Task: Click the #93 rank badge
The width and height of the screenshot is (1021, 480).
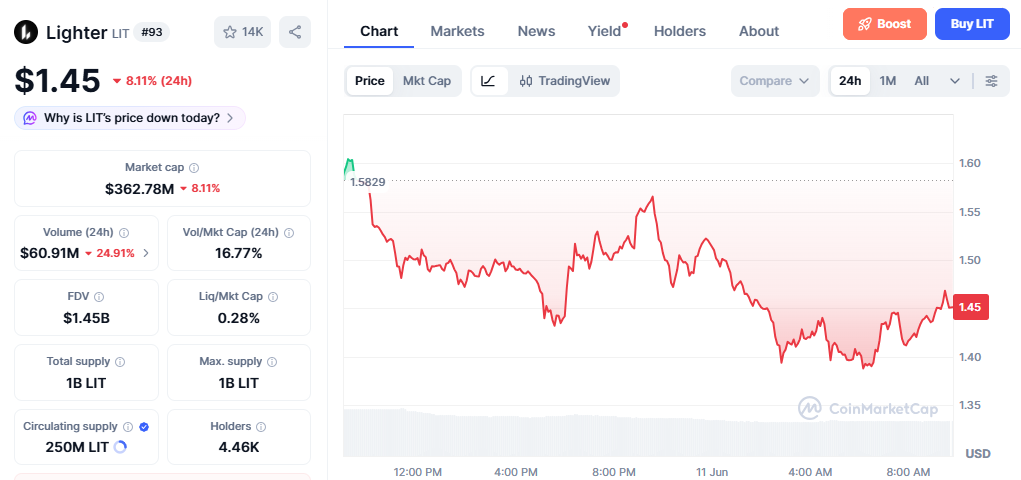Action: click(x=151, y=32)
